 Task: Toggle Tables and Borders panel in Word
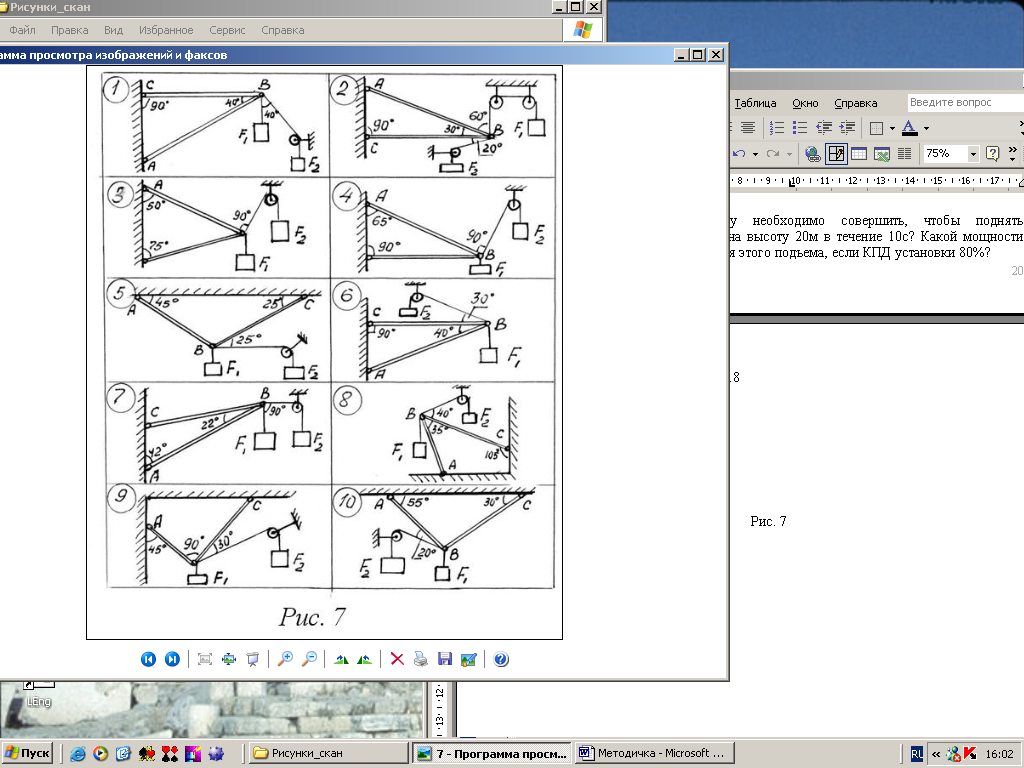(836, 154)
